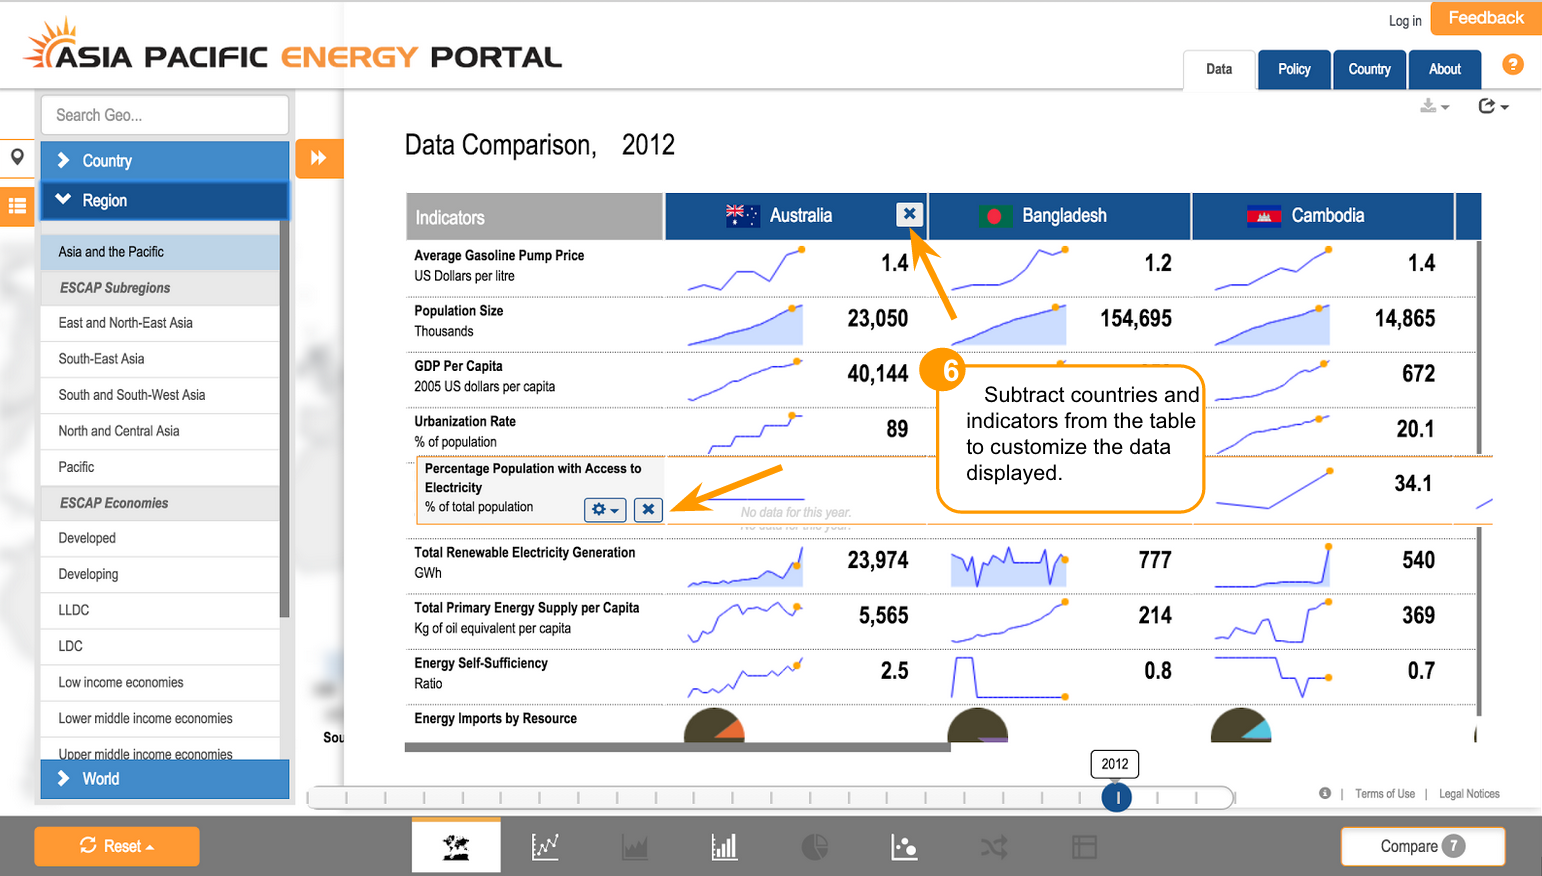1542x876 pixels.
Task: Open the share dropdown menu
Action: pyautogui.click(x=1492, y=106)
